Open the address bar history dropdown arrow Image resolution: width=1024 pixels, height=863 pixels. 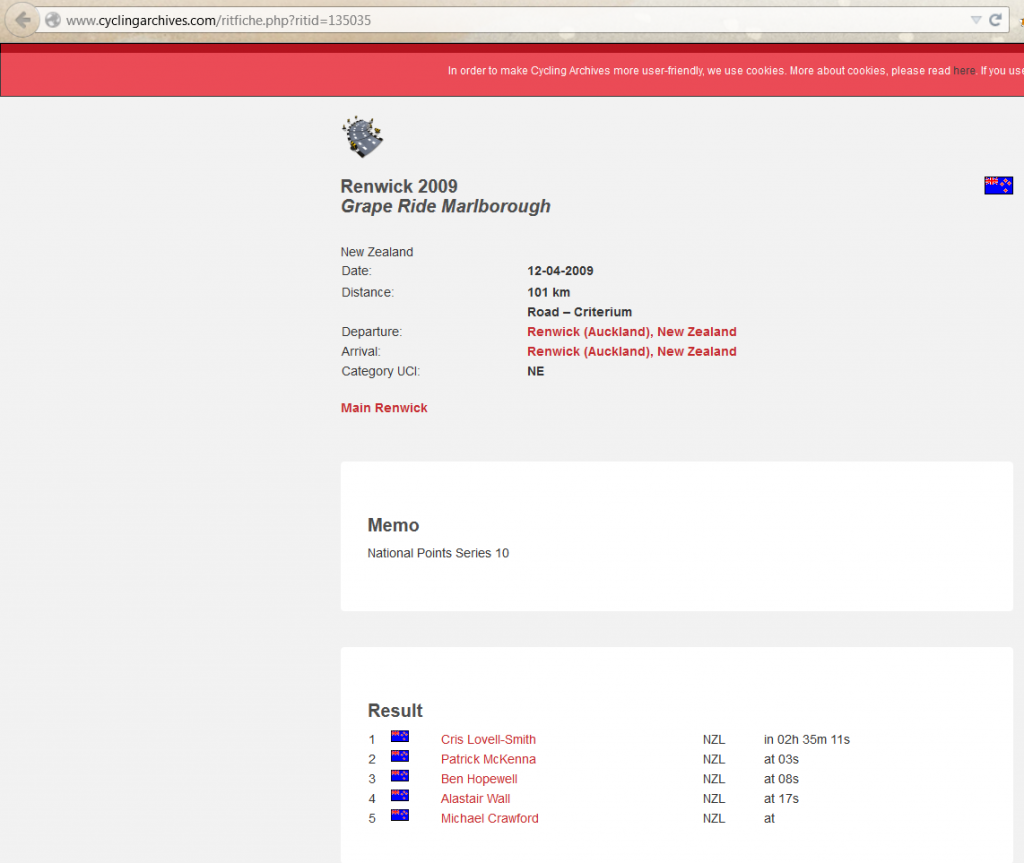coord(976,20)
